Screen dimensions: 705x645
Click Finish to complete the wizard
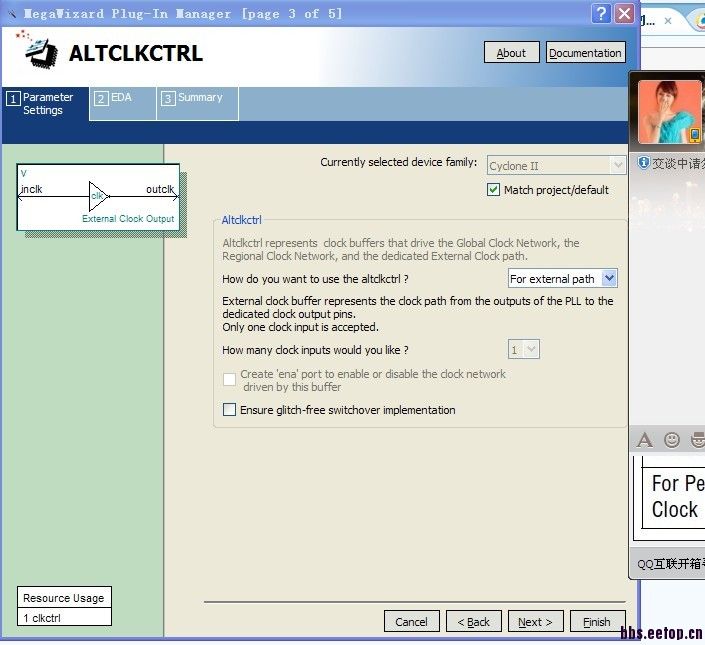point(598,622)
